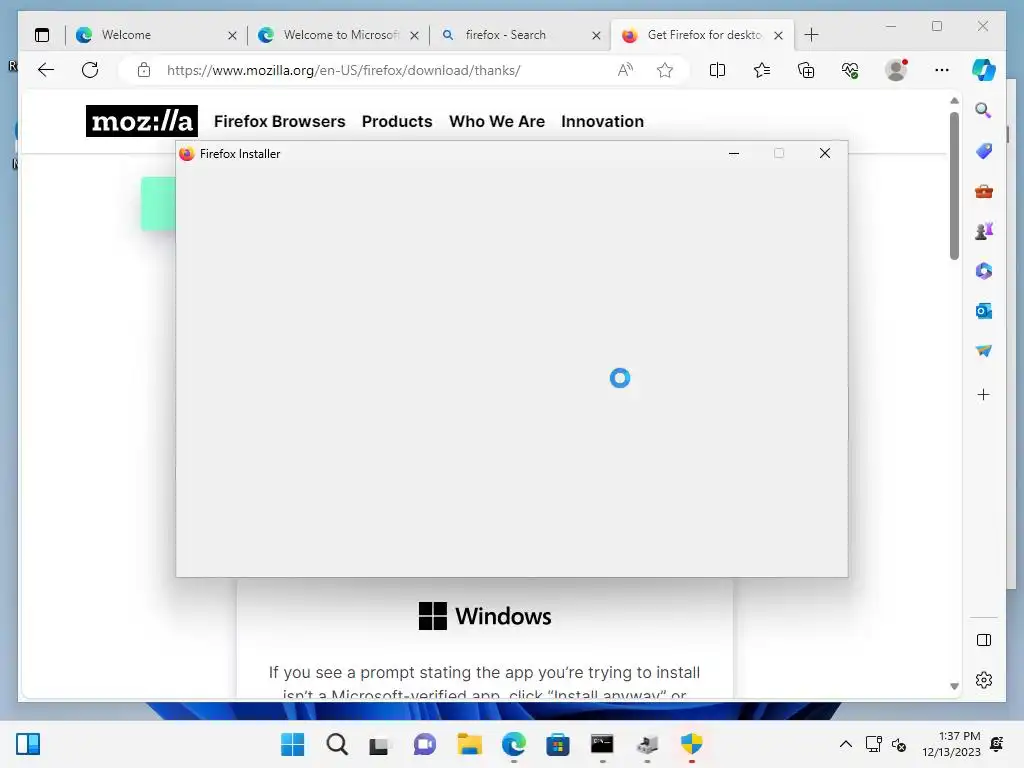Open Widgets panel on taskbar
The height and width of the screenshot is (768, 1024).
click(x=28, y=744)
